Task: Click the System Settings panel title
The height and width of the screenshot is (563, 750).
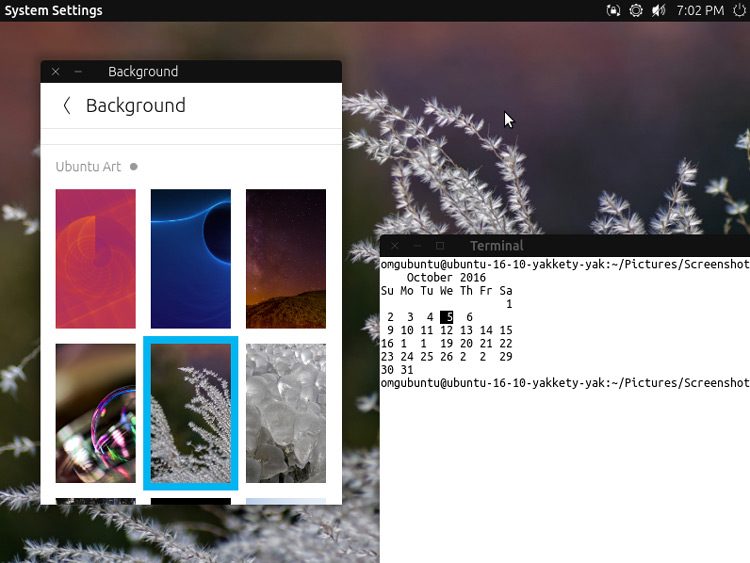Action: pyautogui.click(x=53, y=11)
